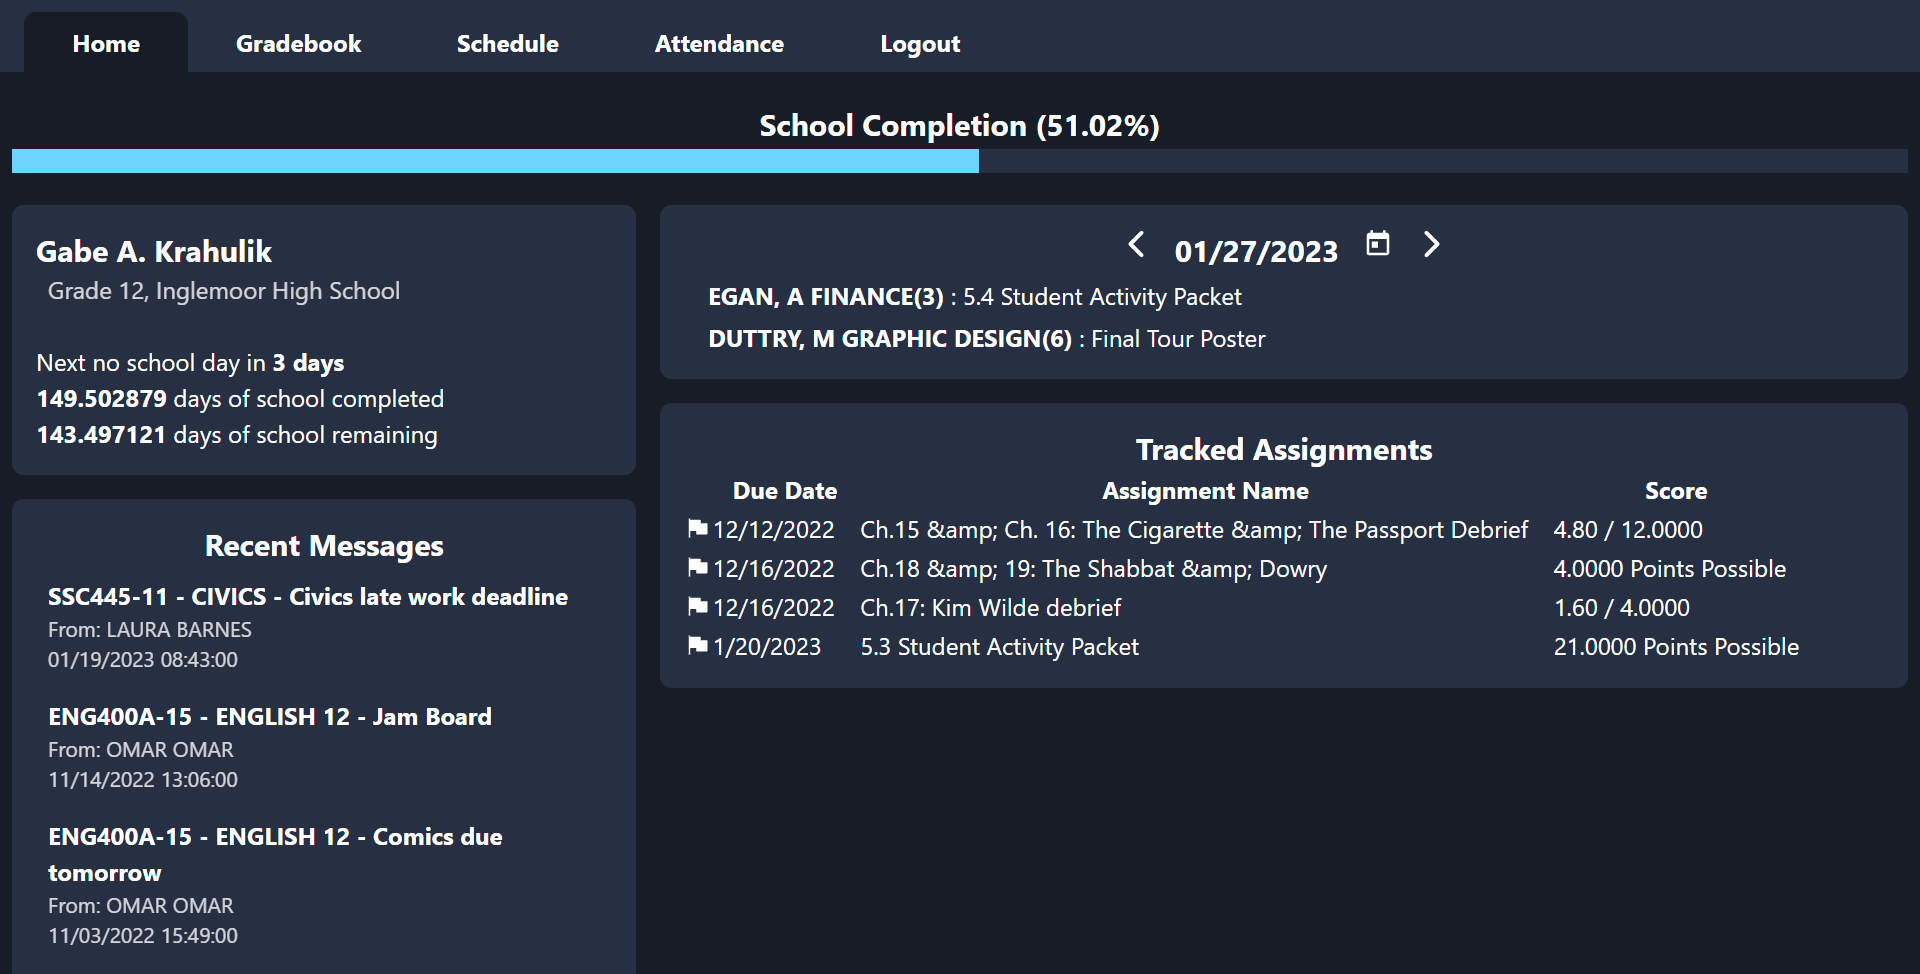The width and height of the screenshot is (1920, 974).
Task: Click flag icon for 12/12/2022 assignment
Action: pos(698,528)
